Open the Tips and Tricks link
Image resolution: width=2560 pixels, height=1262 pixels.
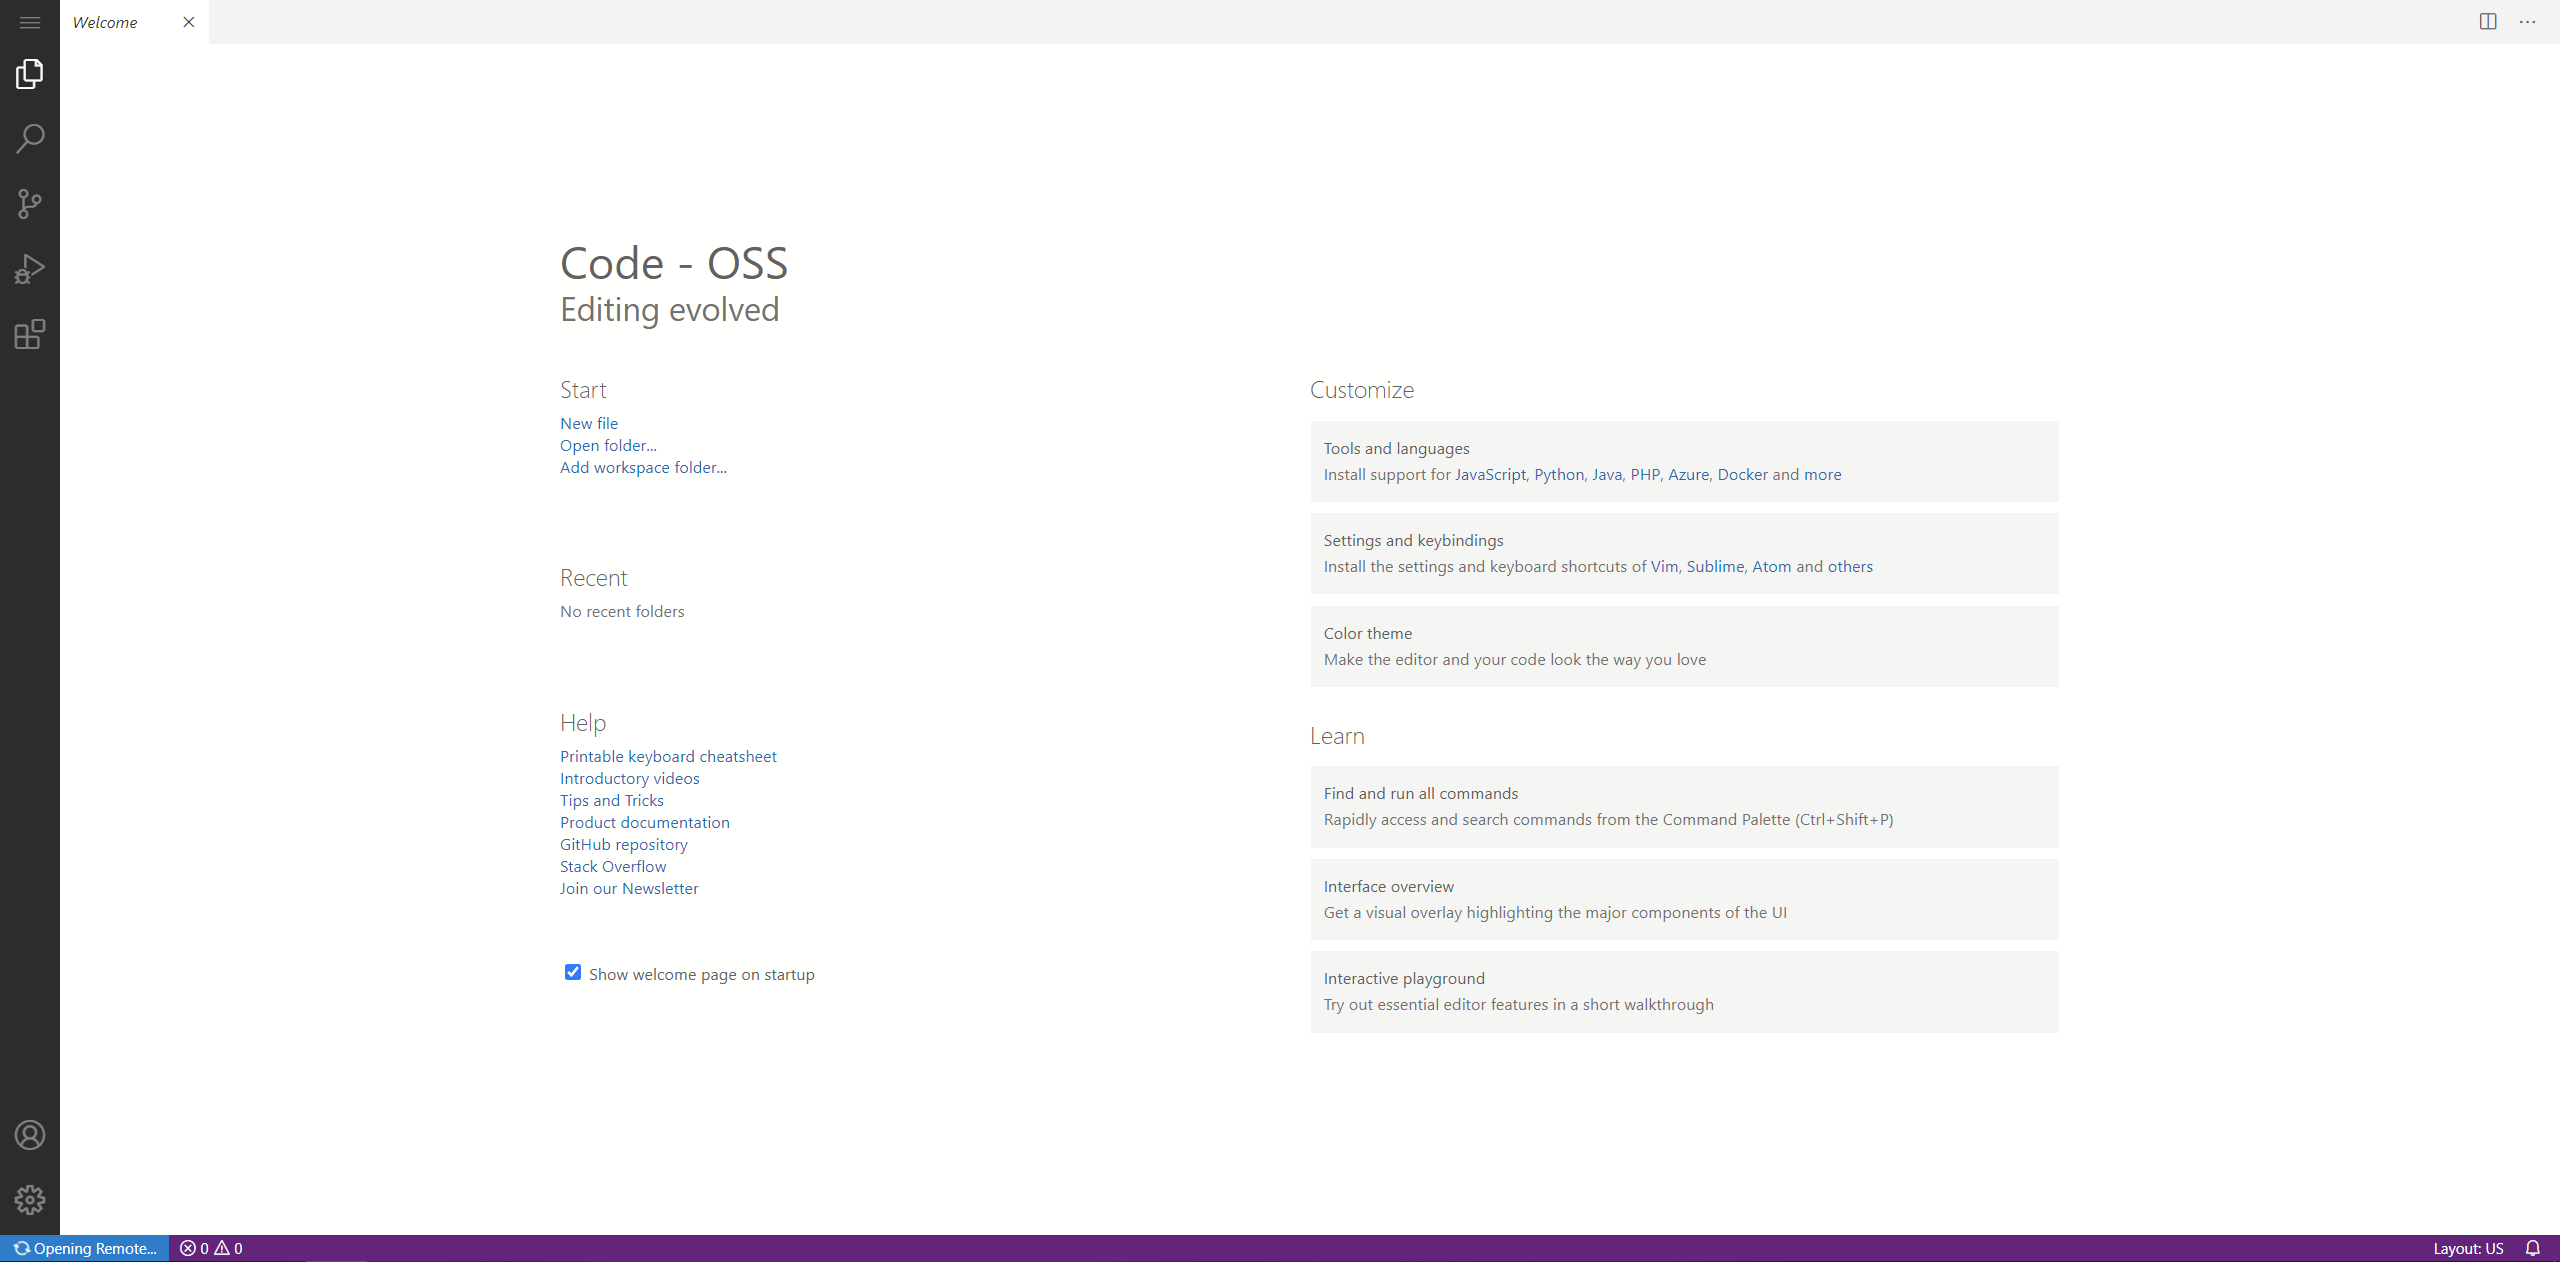(x=612, y=800)
